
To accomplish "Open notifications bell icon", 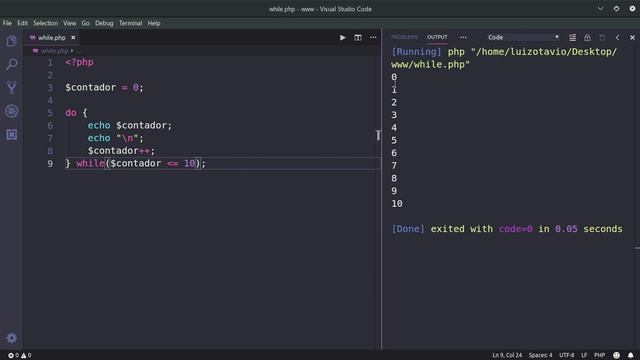I will tap(631, 356).
